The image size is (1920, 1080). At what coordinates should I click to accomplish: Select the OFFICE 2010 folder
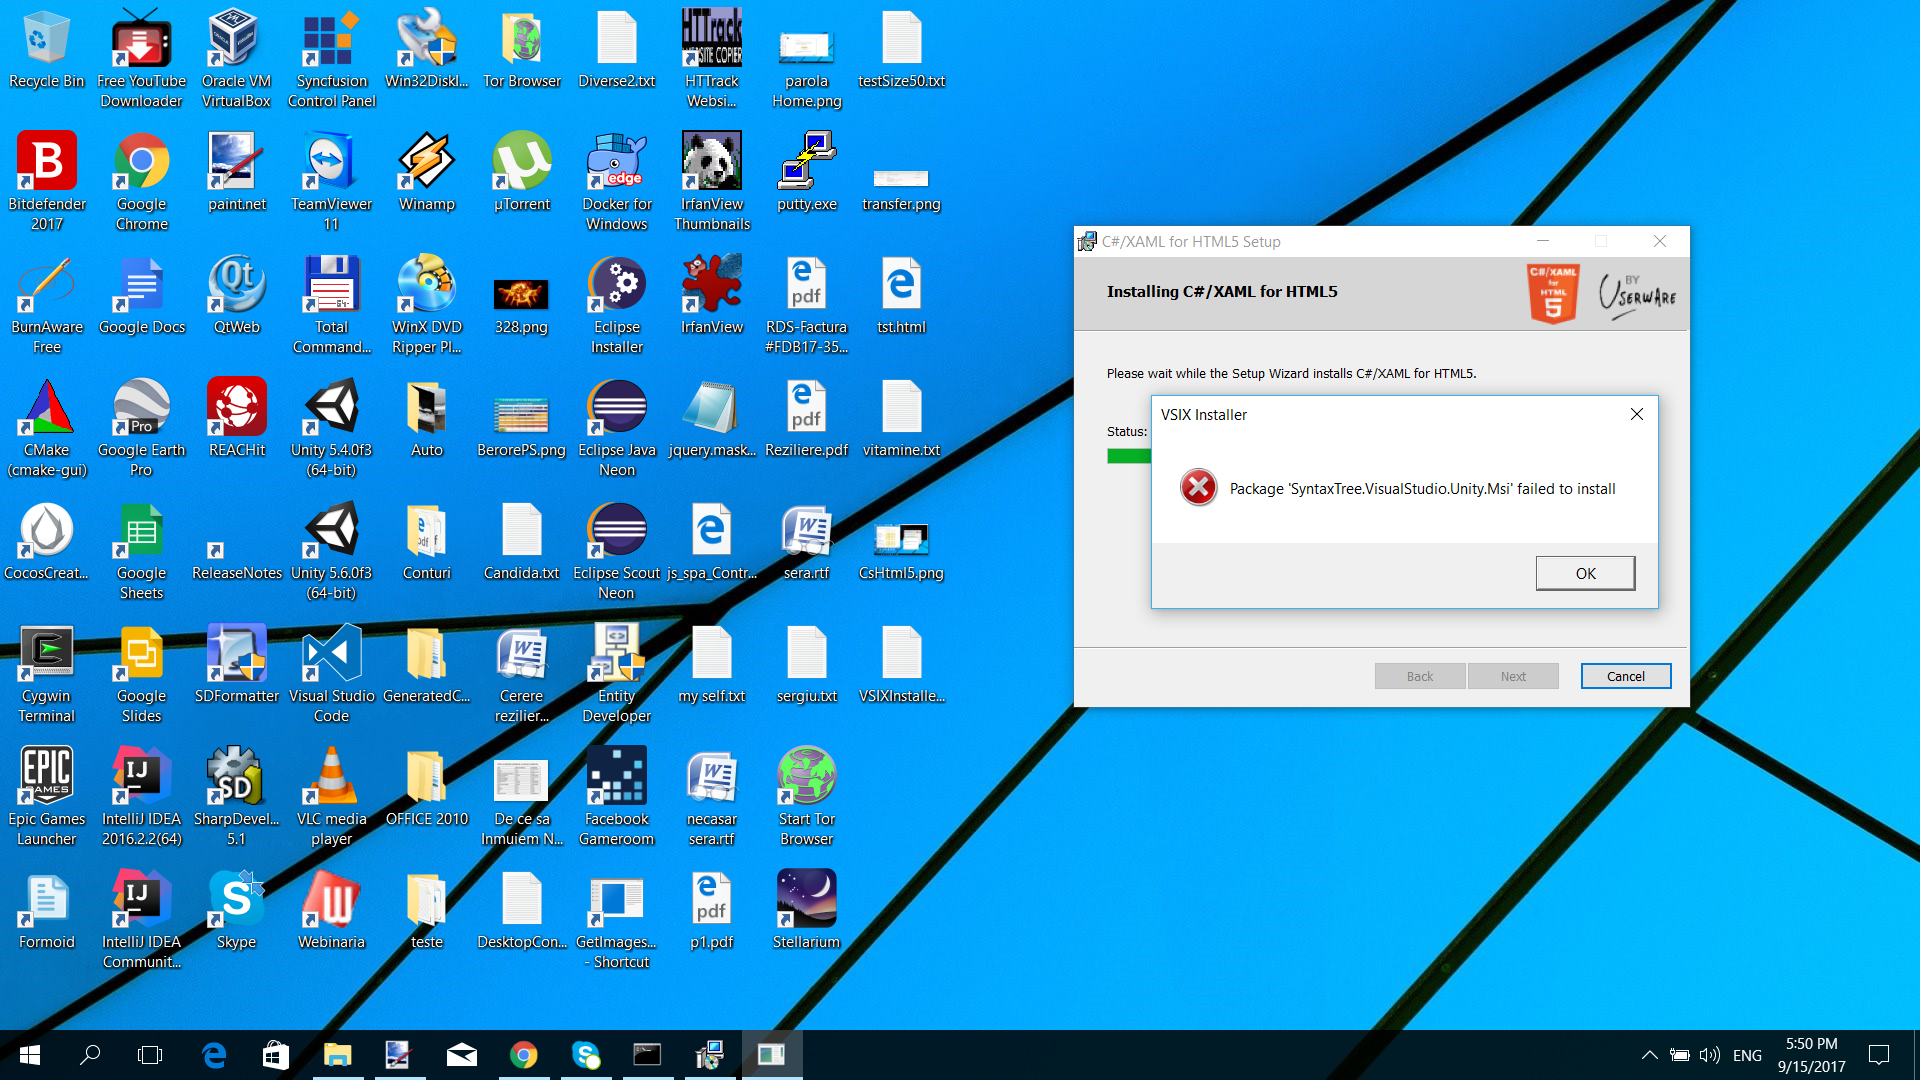click(426, 787)
